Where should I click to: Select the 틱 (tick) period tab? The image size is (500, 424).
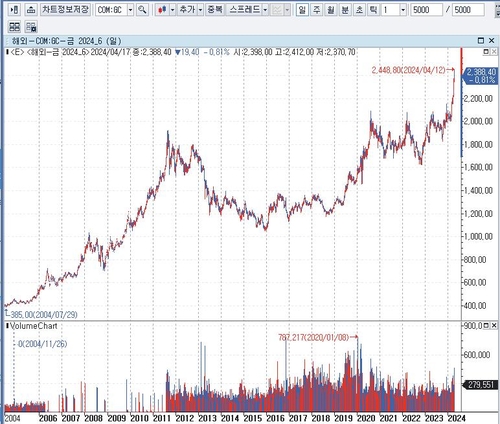[374, 10]
